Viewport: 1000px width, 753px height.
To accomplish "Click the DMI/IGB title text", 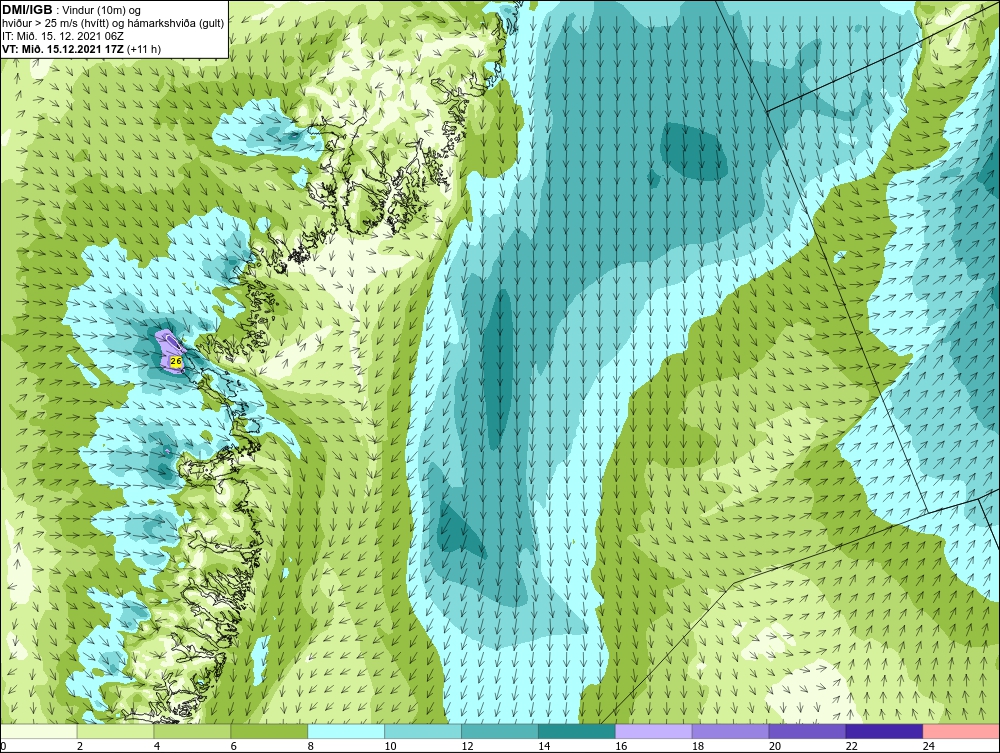I will click(x=27, y=10).
